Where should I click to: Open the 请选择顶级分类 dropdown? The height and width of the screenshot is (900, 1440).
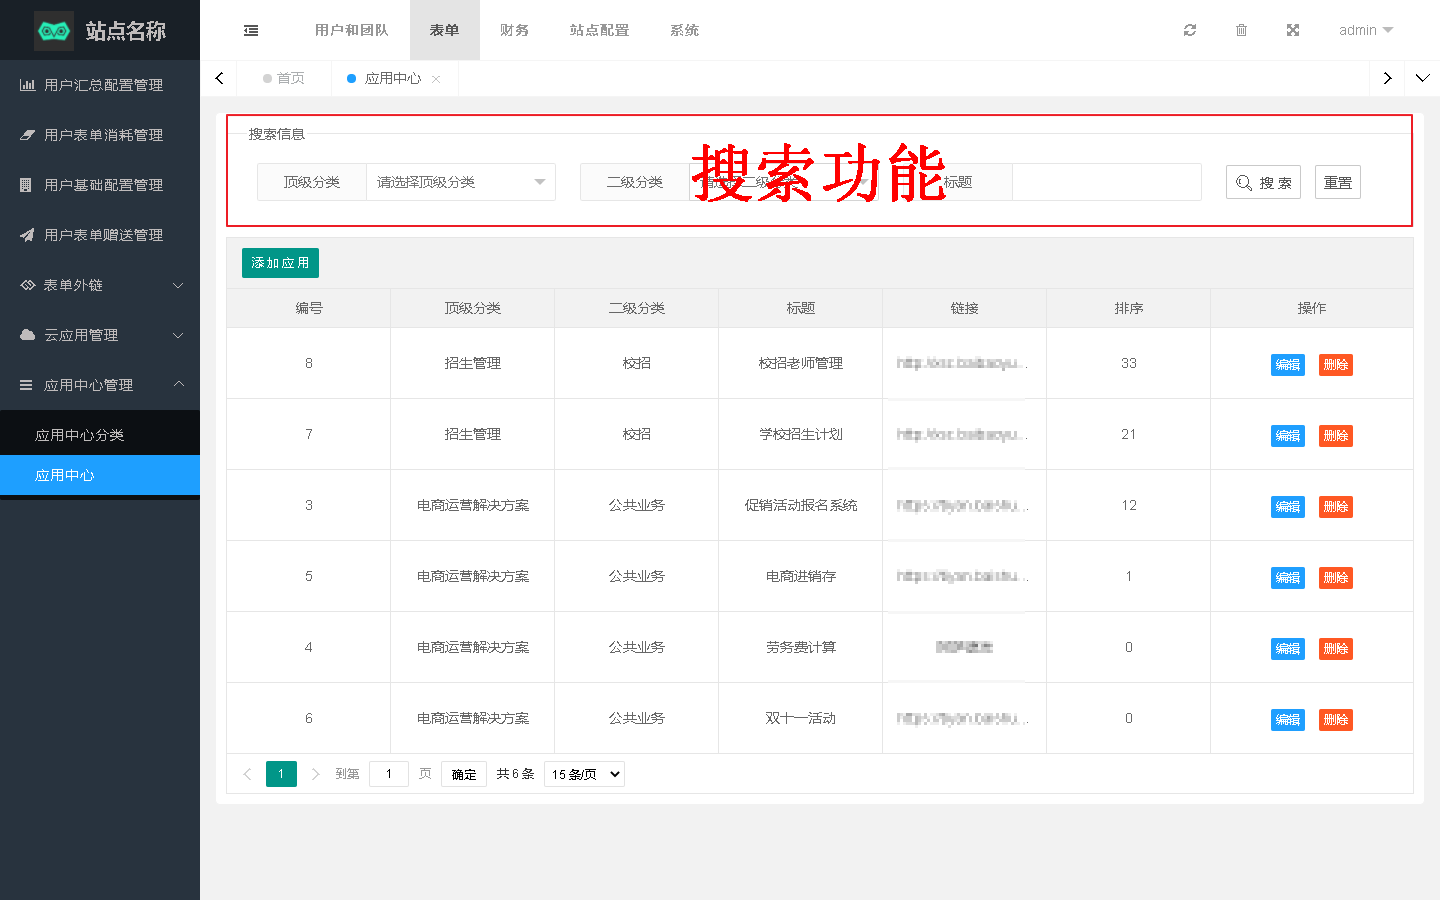(460, 182)
